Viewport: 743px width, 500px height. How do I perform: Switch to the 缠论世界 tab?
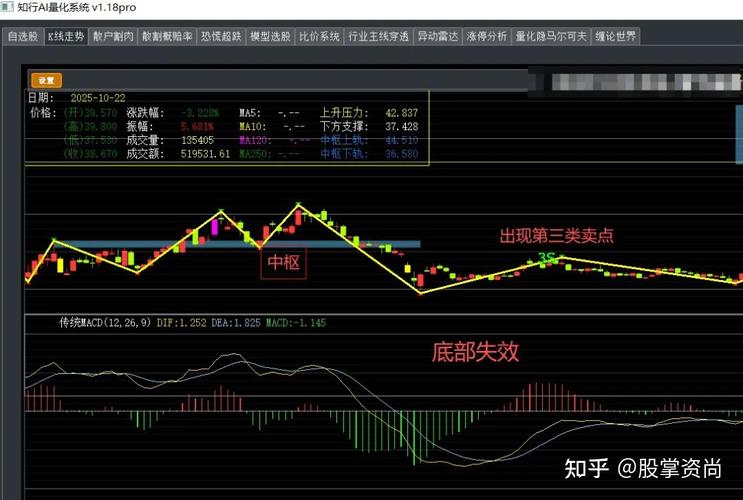[616, 36]
